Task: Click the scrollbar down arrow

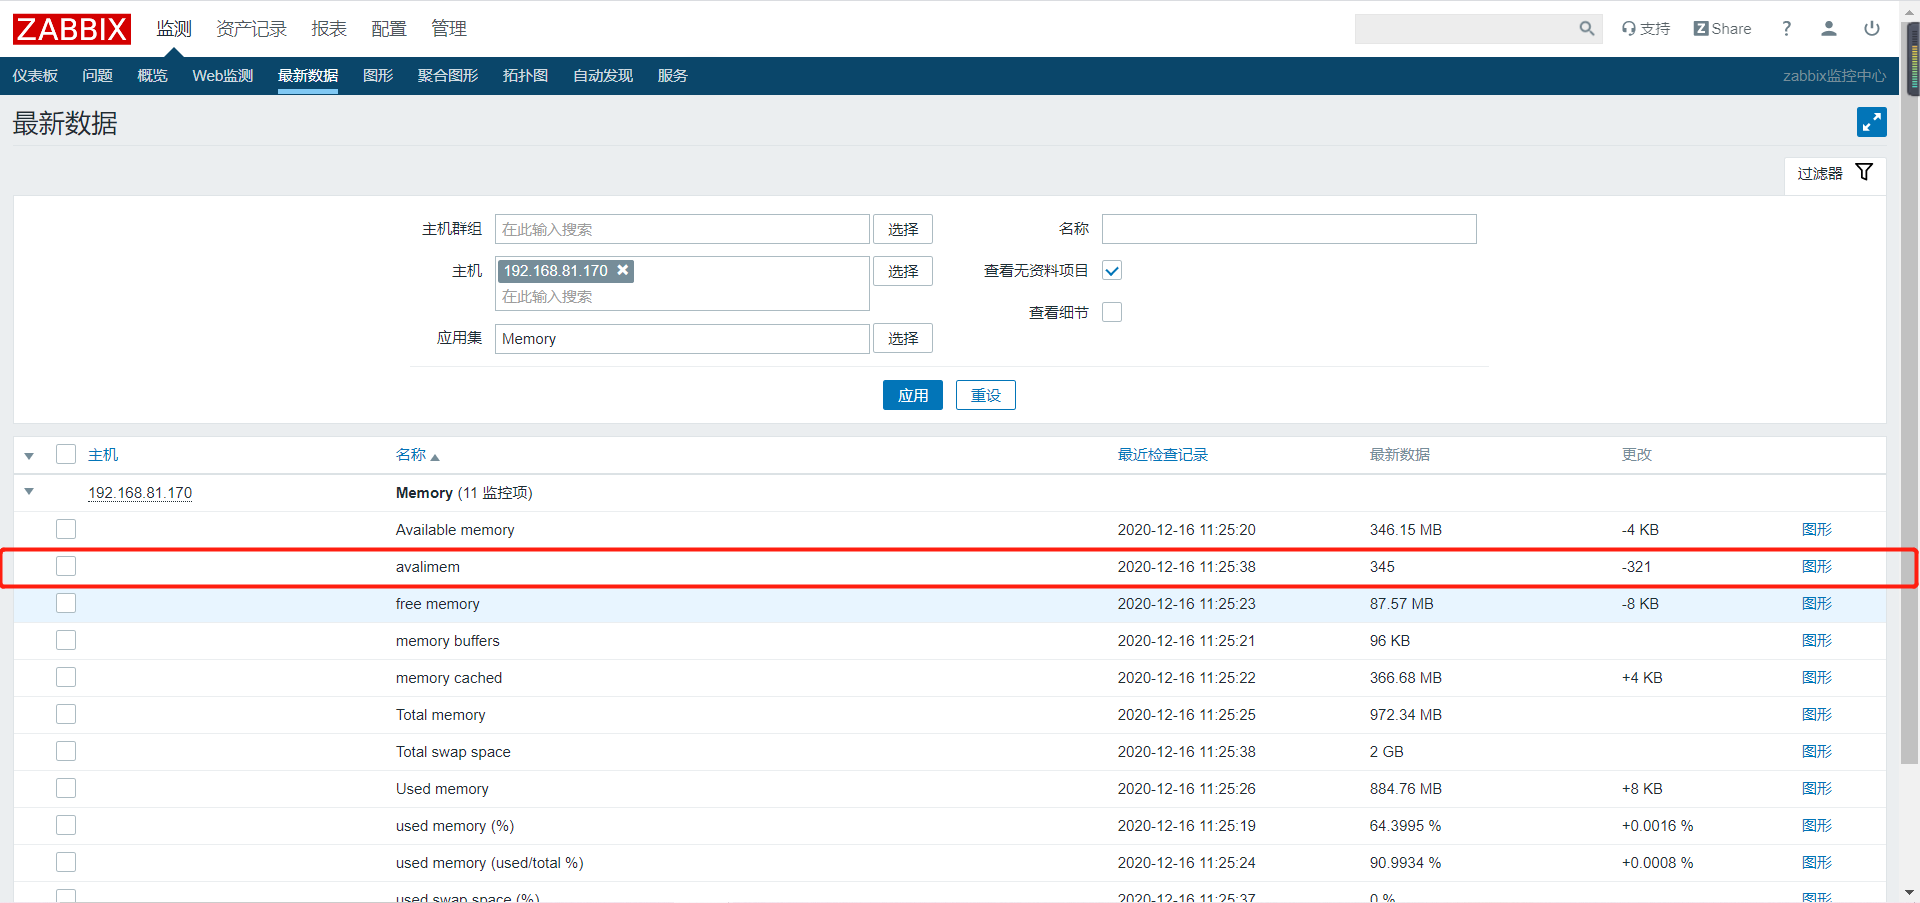Action: (x=1910, y=892)
